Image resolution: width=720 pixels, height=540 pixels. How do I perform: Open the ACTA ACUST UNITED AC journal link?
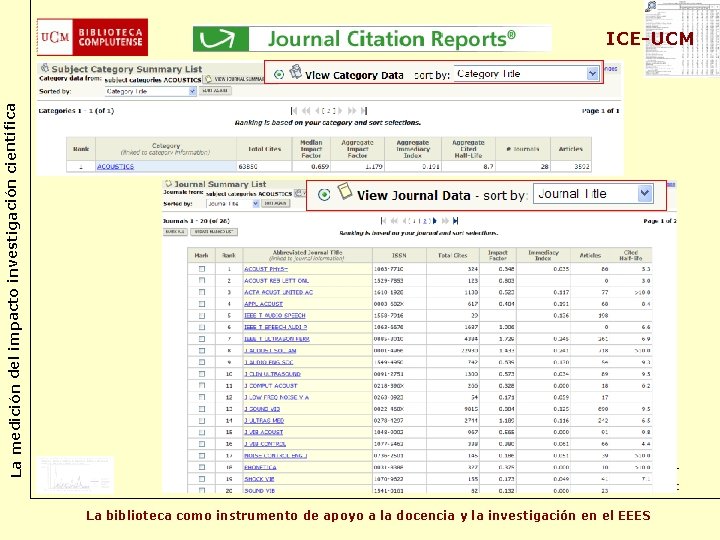tap(278, 292)
